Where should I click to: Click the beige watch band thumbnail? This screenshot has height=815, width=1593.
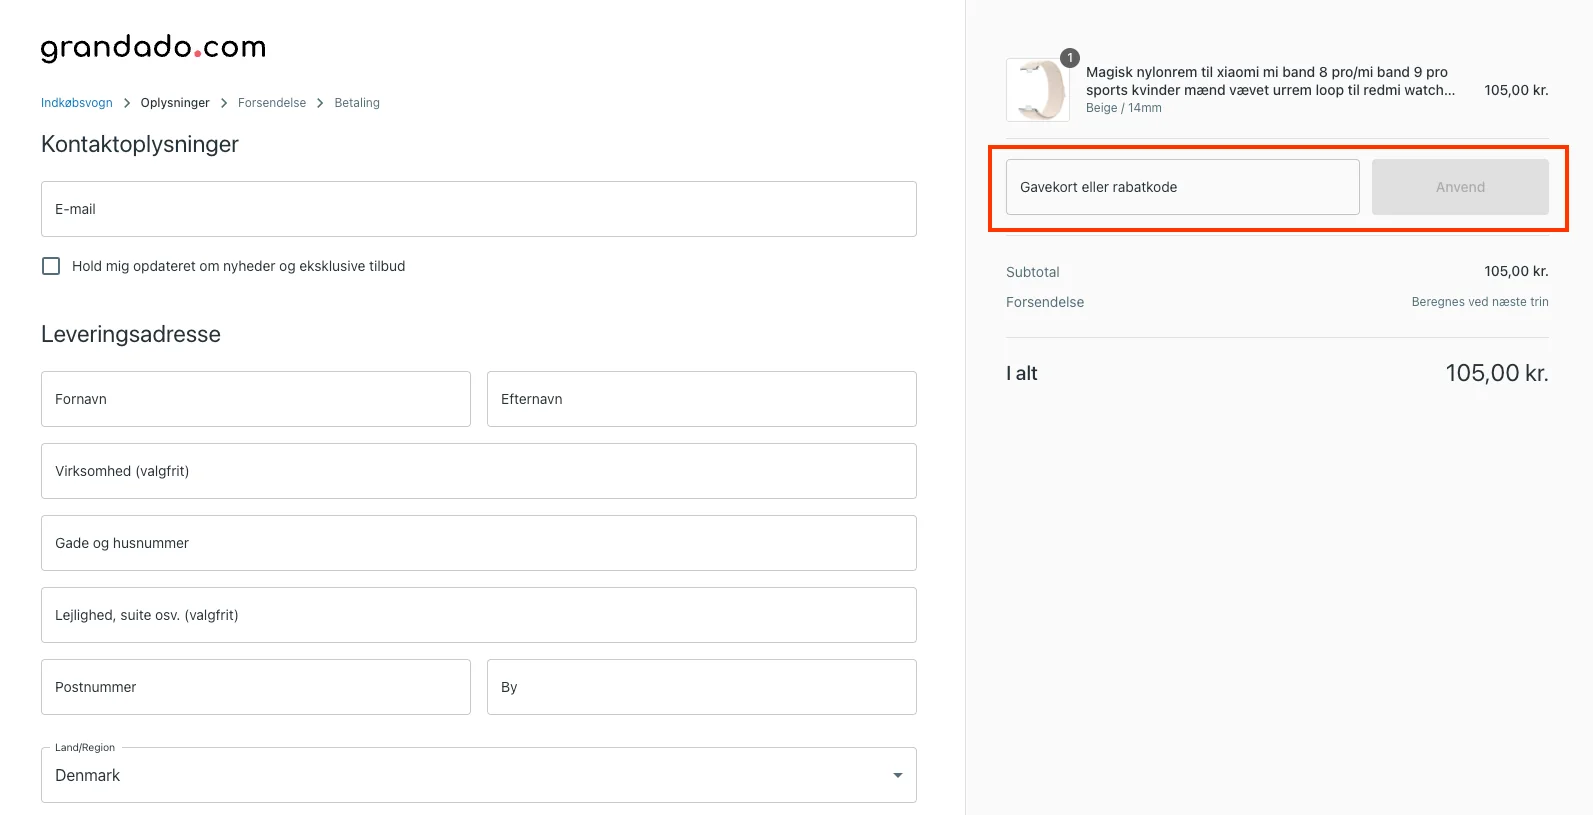tap(1036, 91)
